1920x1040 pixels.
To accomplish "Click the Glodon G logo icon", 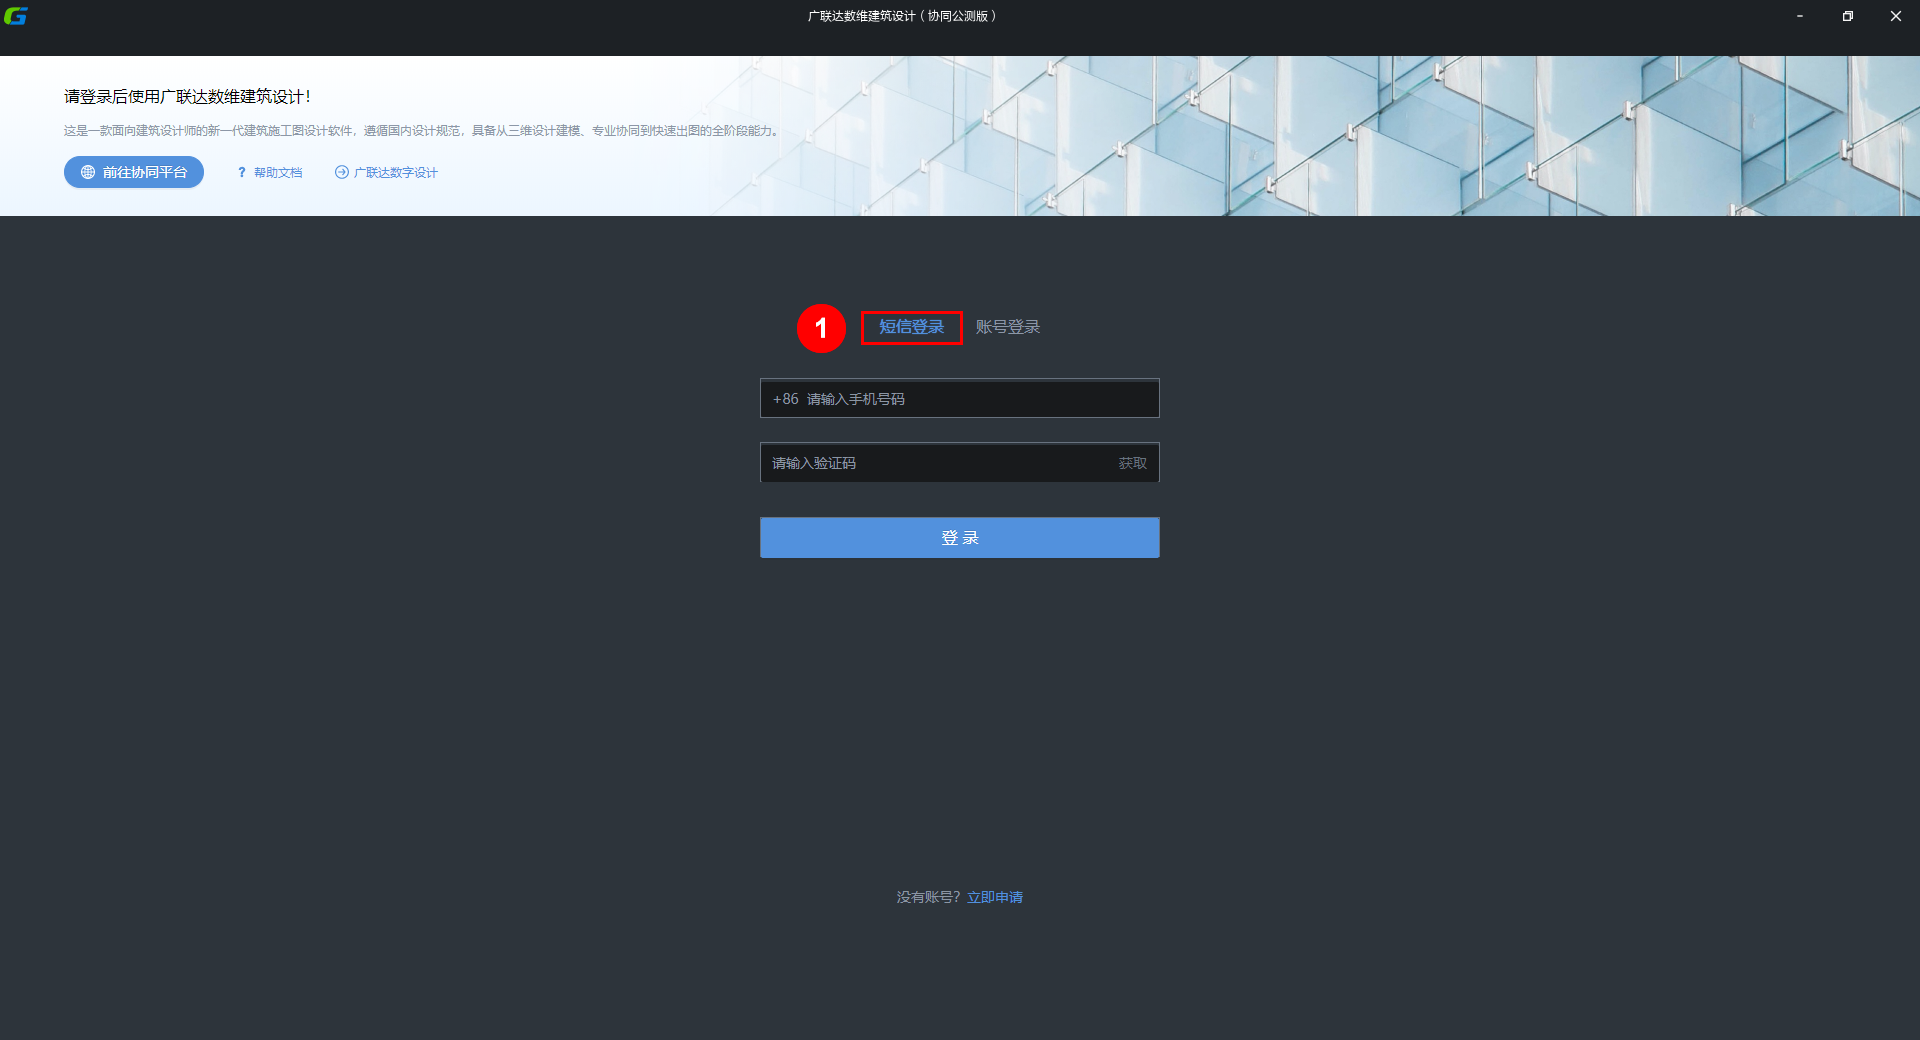I will 15,16.
